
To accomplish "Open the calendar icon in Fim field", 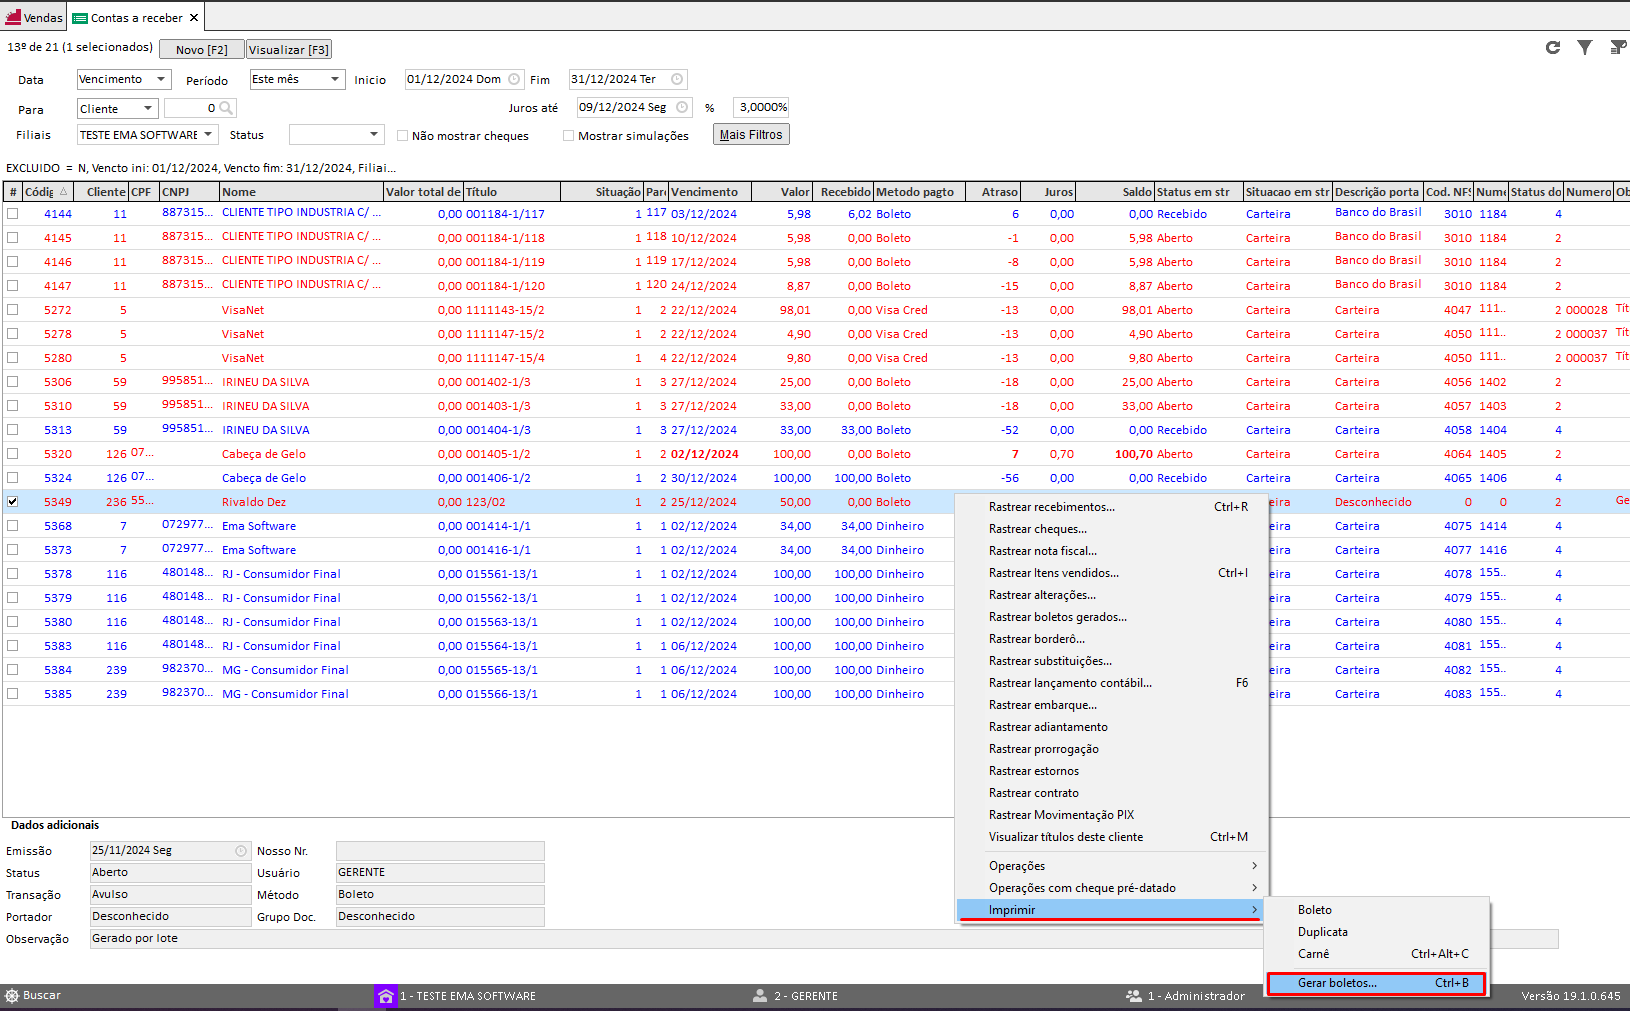I will [x=677, y=79].
